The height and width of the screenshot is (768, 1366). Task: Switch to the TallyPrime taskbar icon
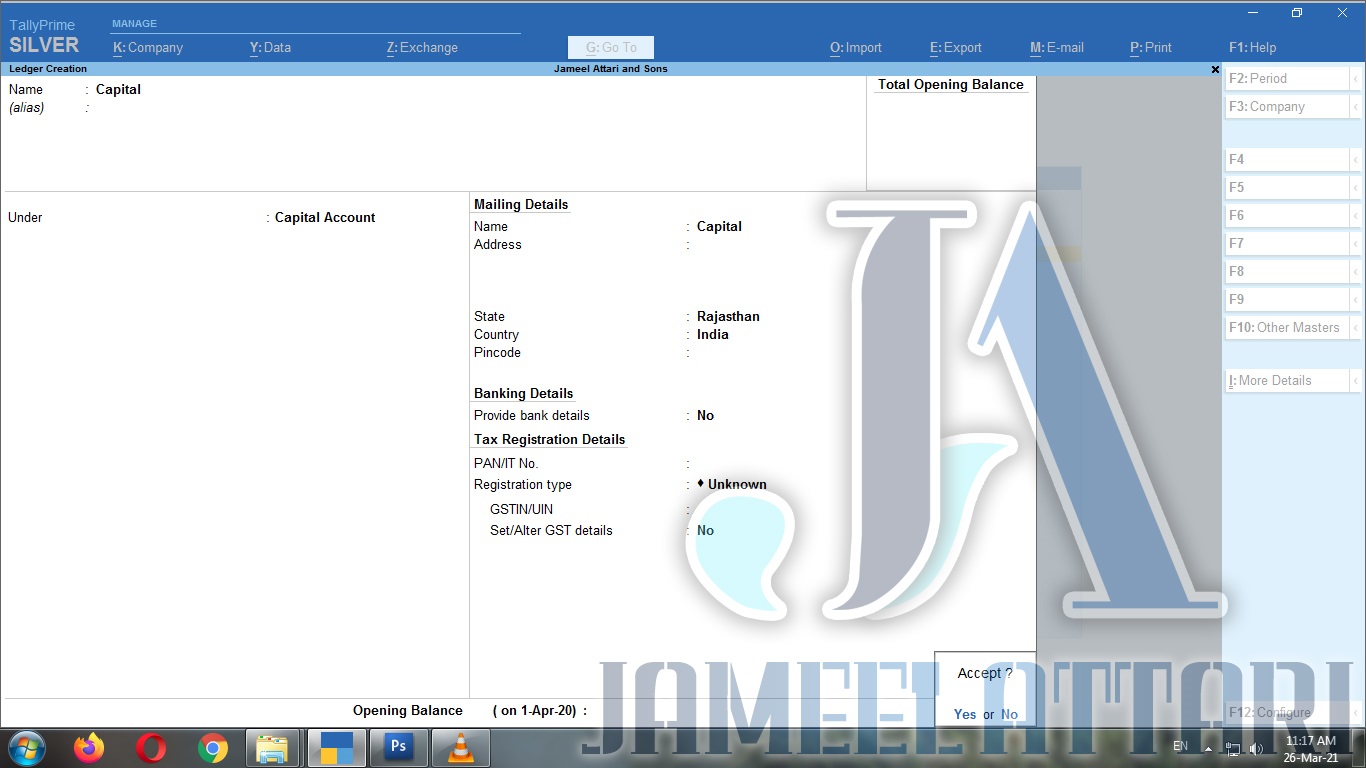(x=337, y=748)
